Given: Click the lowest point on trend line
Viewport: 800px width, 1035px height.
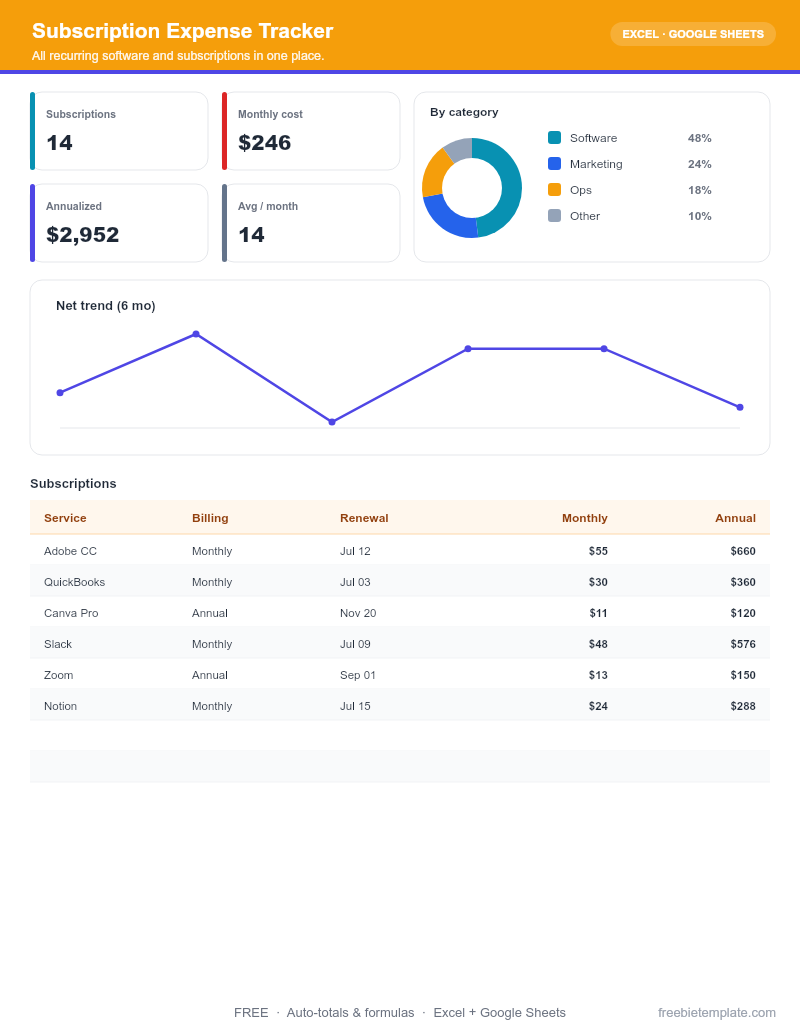Looking at the screenshot, I should coord(332,422).
